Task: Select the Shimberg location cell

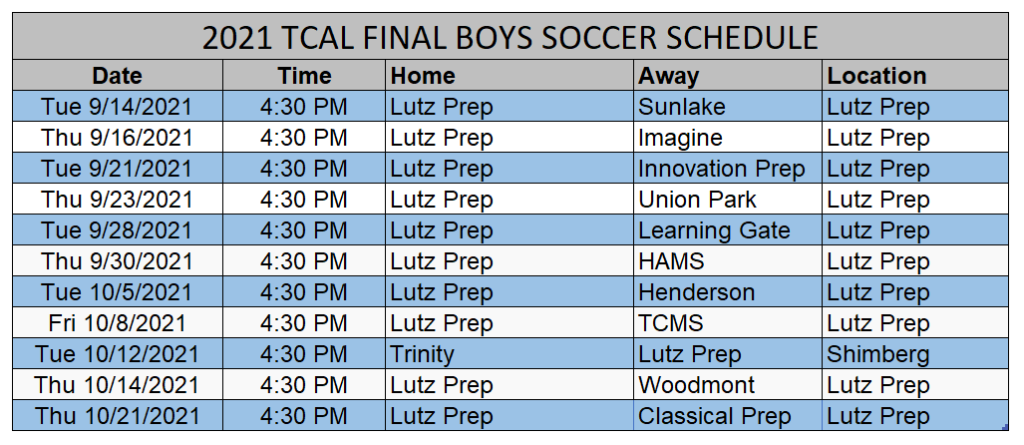Action: tap(915, 354)
